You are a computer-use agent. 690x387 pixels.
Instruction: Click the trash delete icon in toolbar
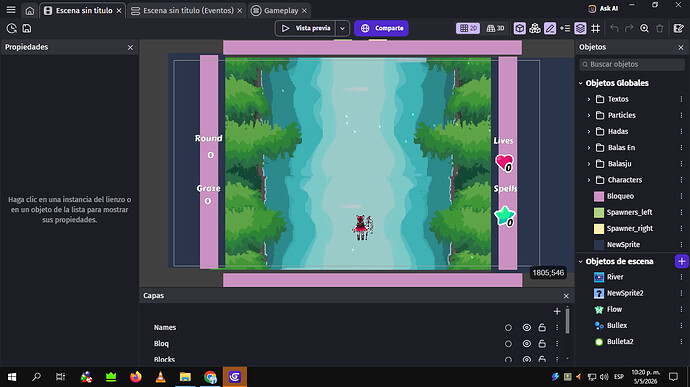tap(660, 28)
